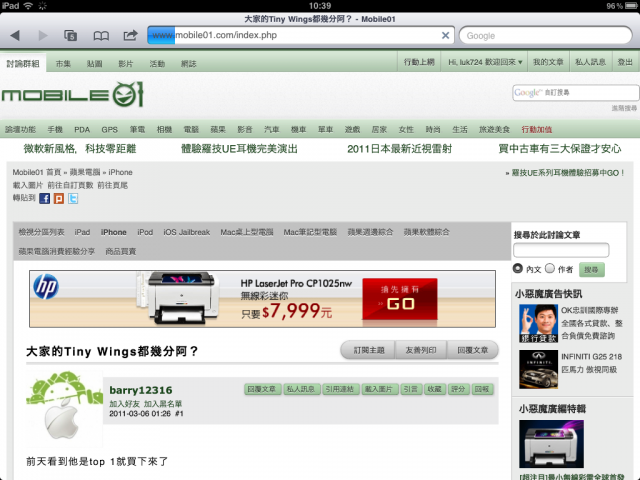Screen dimensions: 640x480
Task: Click the GO button in HP ad
Action: pos(400,299)
